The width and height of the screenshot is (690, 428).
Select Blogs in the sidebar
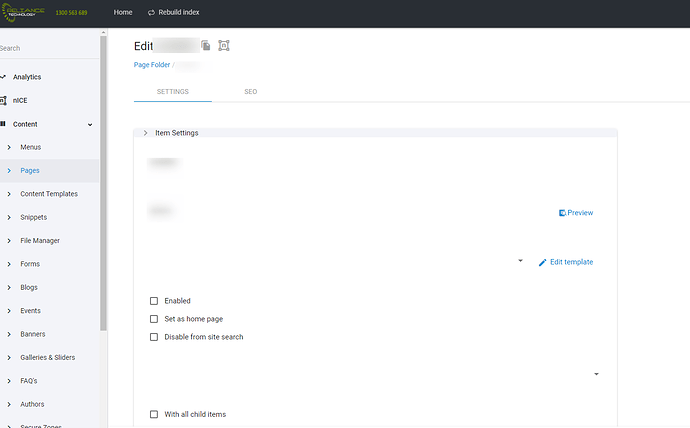click(29, 287)
